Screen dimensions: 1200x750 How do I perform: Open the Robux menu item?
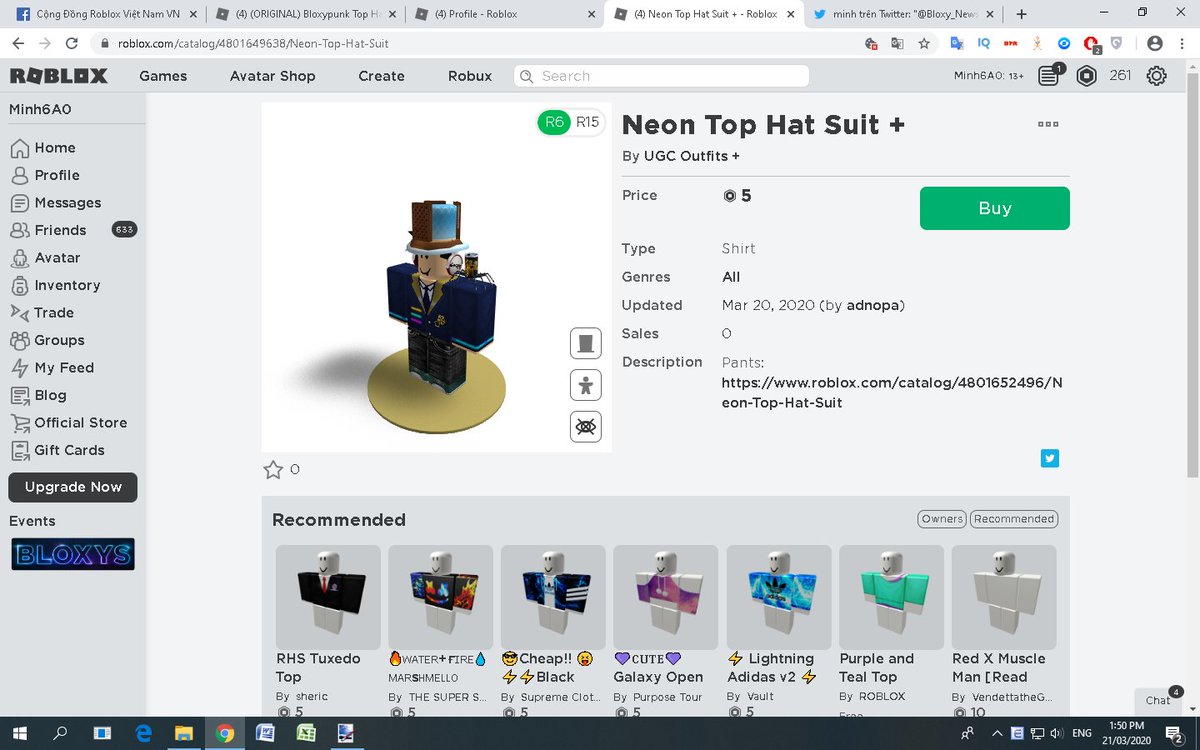point(470,76)
